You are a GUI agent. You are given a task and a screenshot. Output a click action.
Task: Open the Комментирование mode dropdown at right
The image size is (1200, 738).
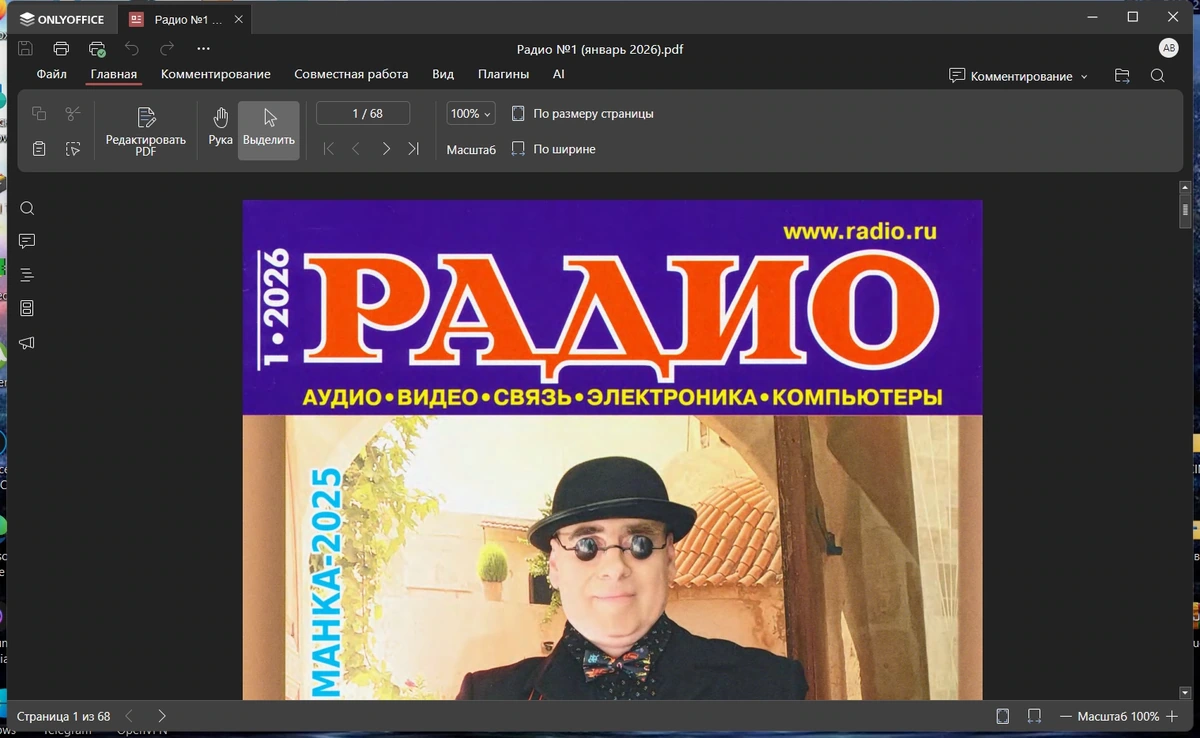(x=1018, y=76)
